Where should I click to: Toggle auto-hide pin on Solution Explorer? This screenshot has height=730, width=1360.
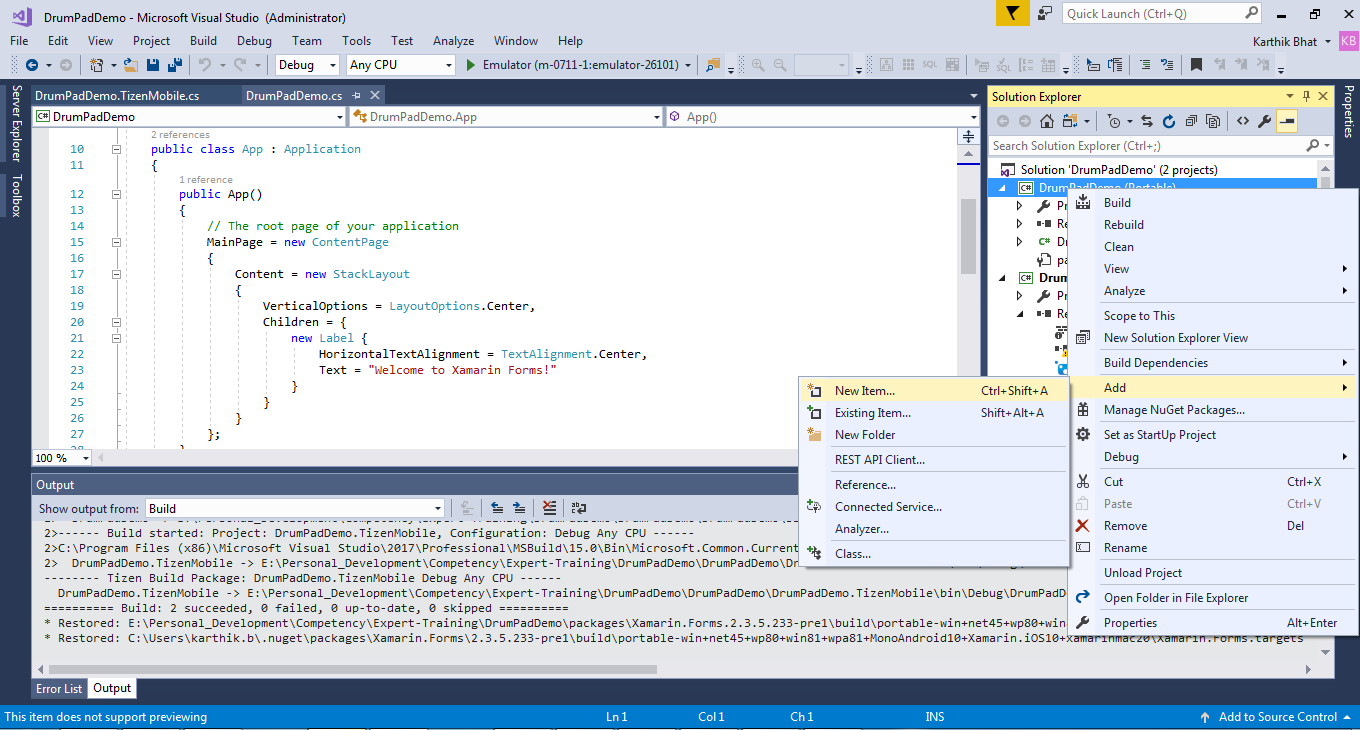click(x=1304, y=97)
